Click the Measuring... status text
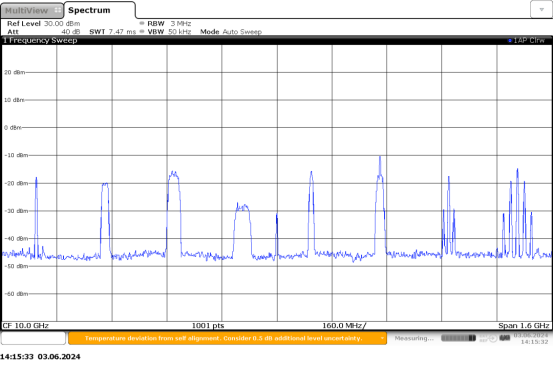This screenshot has height=368, width=553. 414,338
